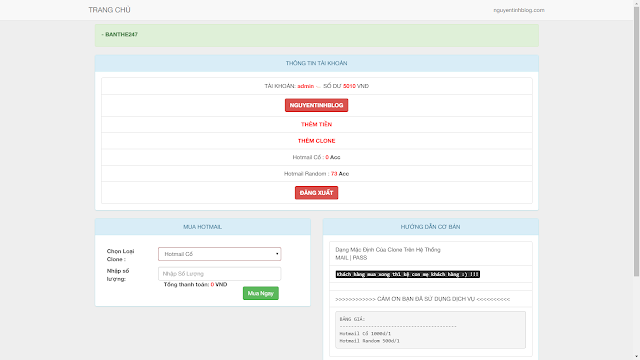Click the green Mua Ngay button
The image size is (640, 360).
pyautogui.click(x=261, y=293)
